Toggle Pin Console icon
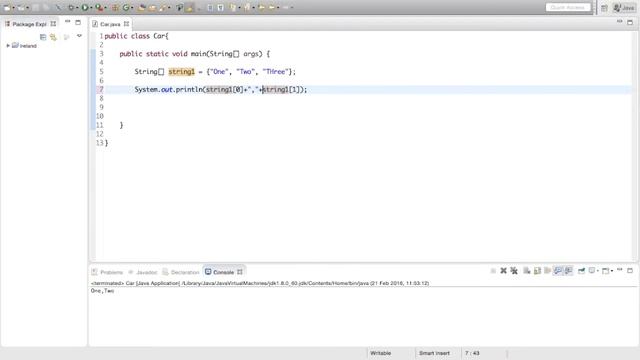 [x=582, y=271]
